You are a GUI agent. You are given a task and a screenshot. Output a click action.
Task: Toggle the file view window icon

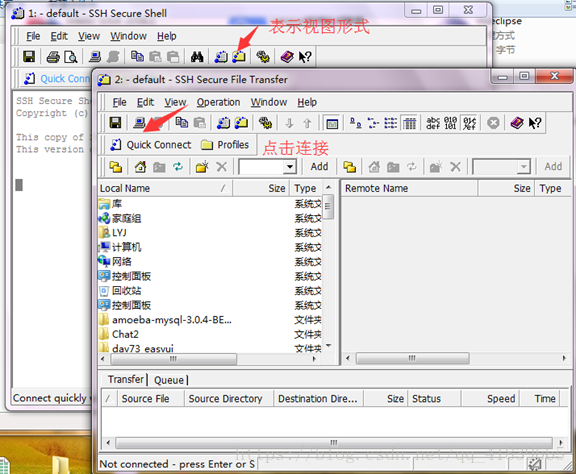pos(332,123)
